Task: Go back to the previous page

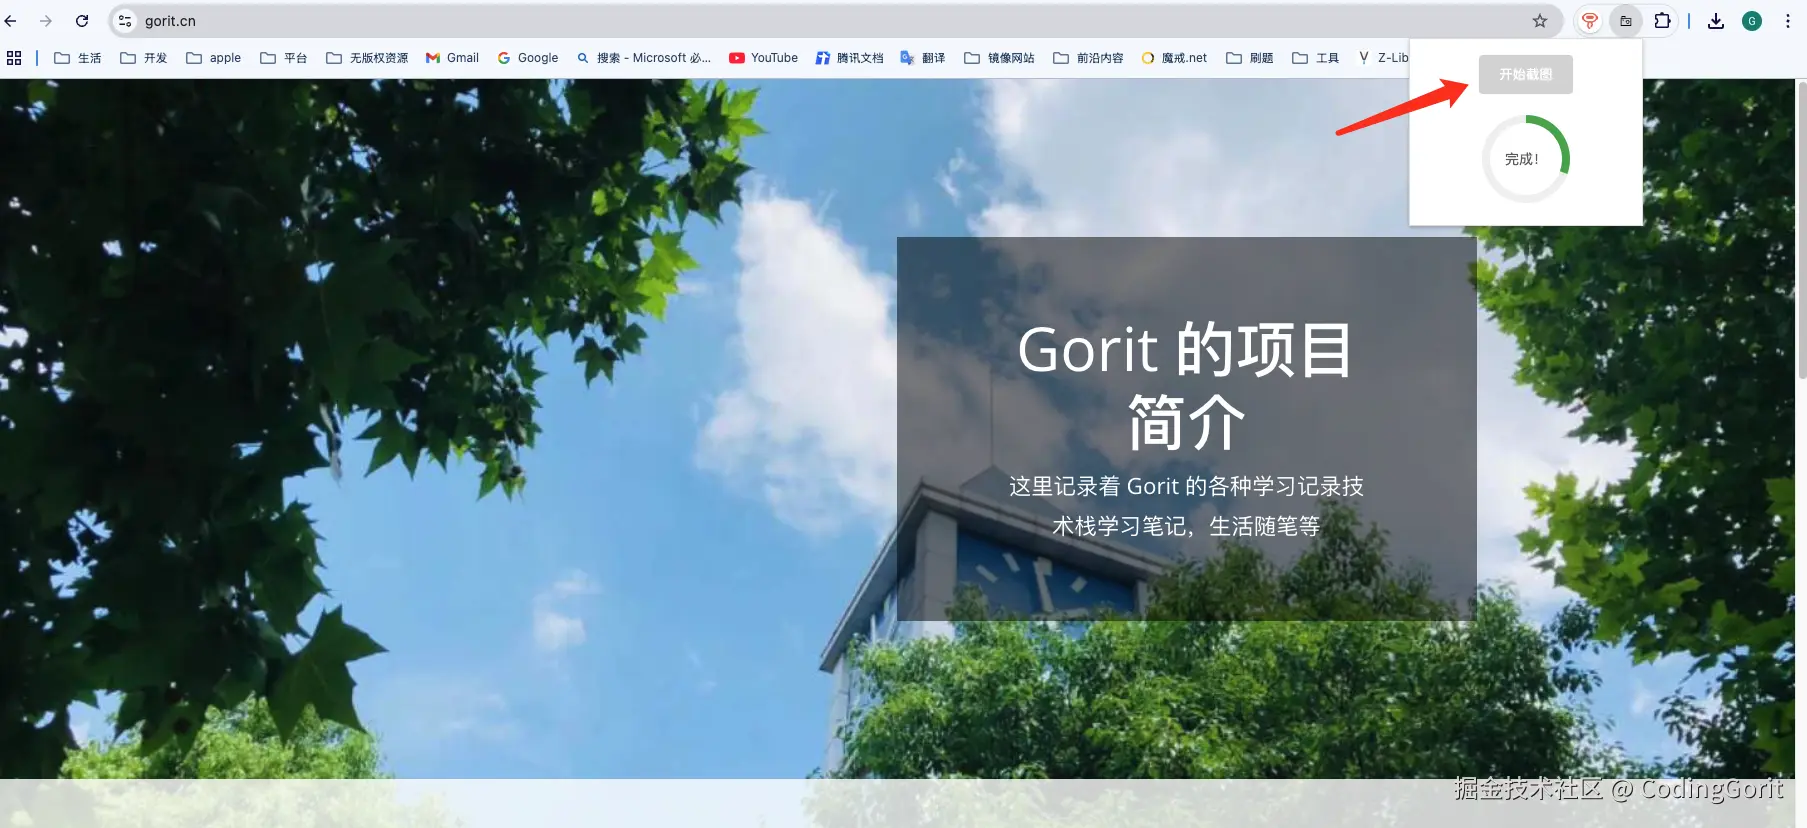Action: (x=11, y=21)
